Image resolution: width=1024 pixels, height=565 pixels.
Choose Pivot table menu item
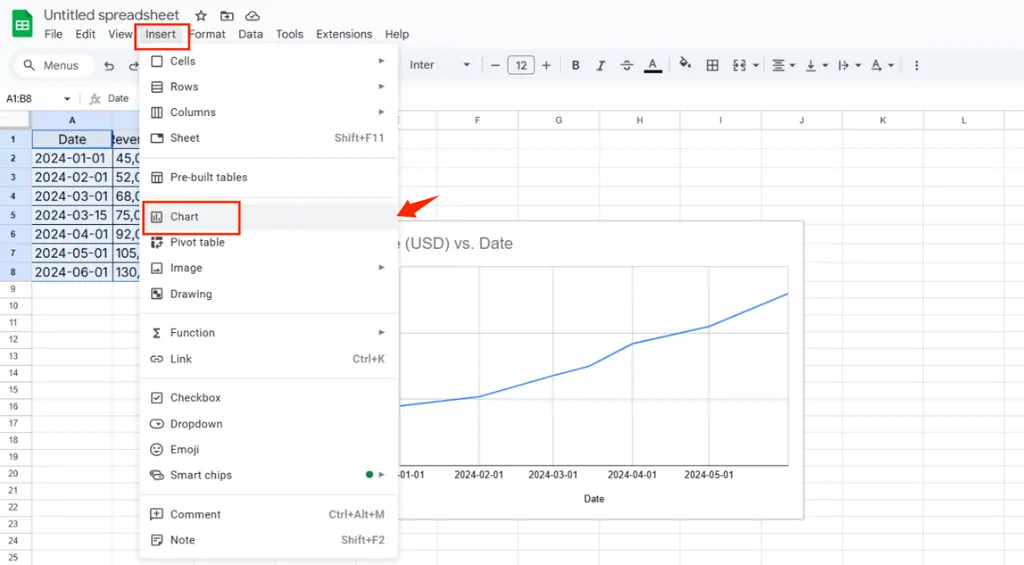coord(197,242)
